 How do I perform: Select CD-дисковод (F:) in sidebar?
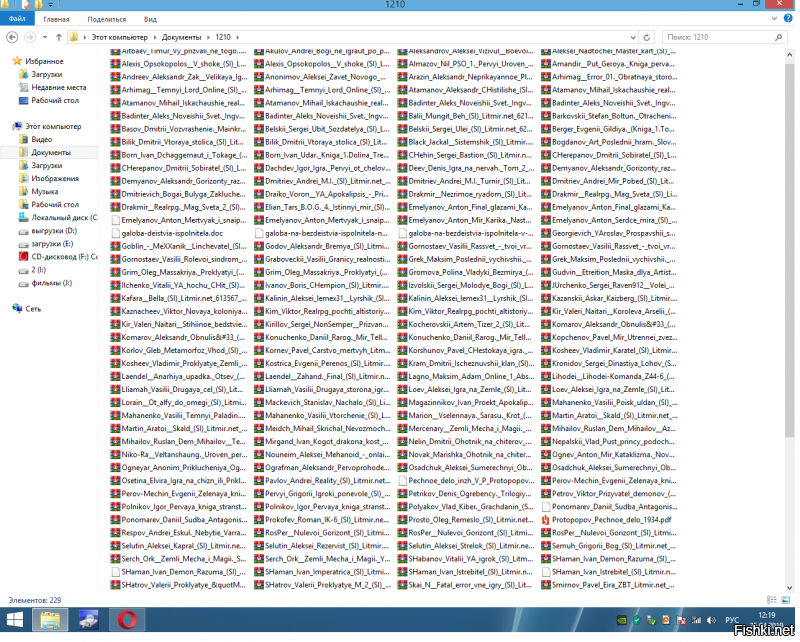58,257
